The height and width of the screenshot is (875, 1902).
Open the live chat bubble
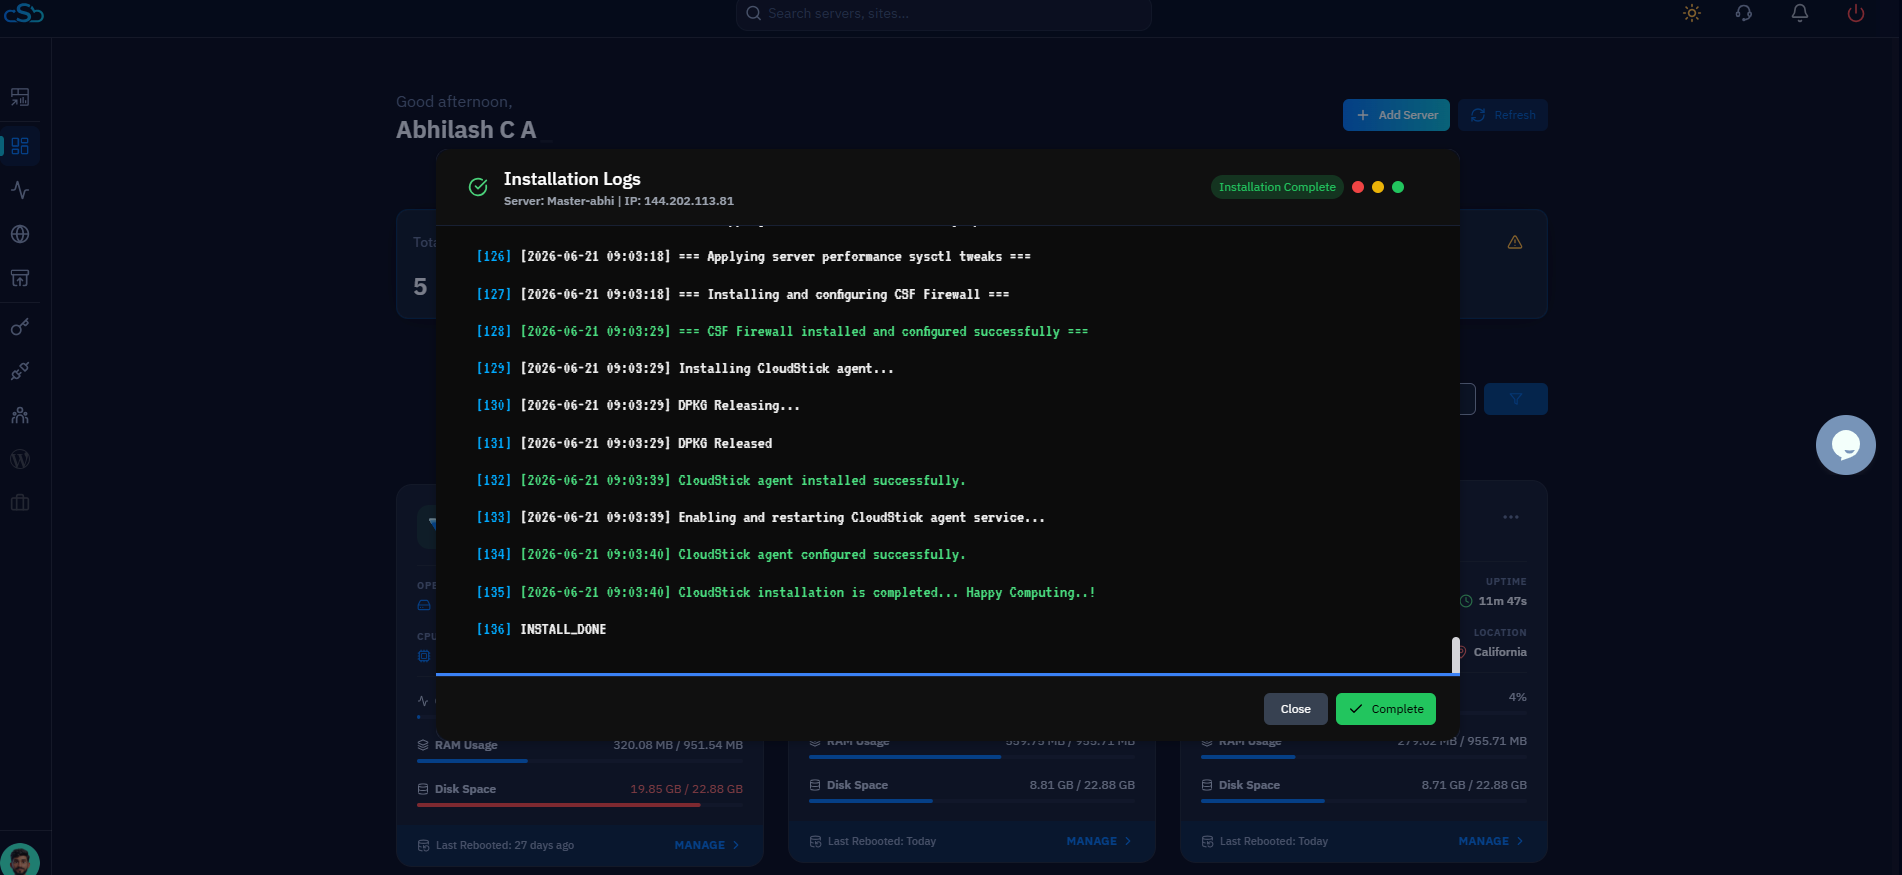tap(1846, 445)
